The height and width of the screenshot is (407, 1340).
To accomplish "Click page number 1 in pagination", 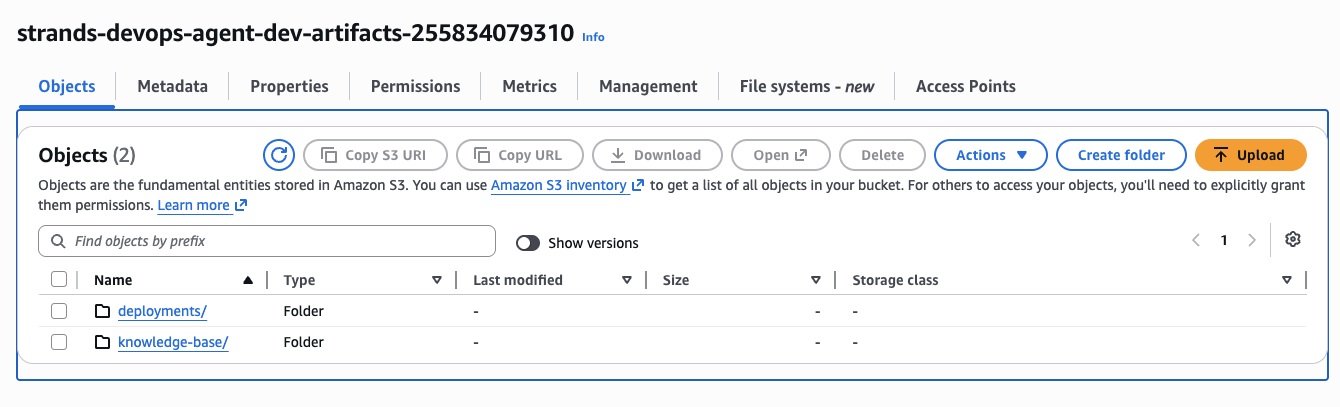I will pyautogui.click(x=1224, y=241).
